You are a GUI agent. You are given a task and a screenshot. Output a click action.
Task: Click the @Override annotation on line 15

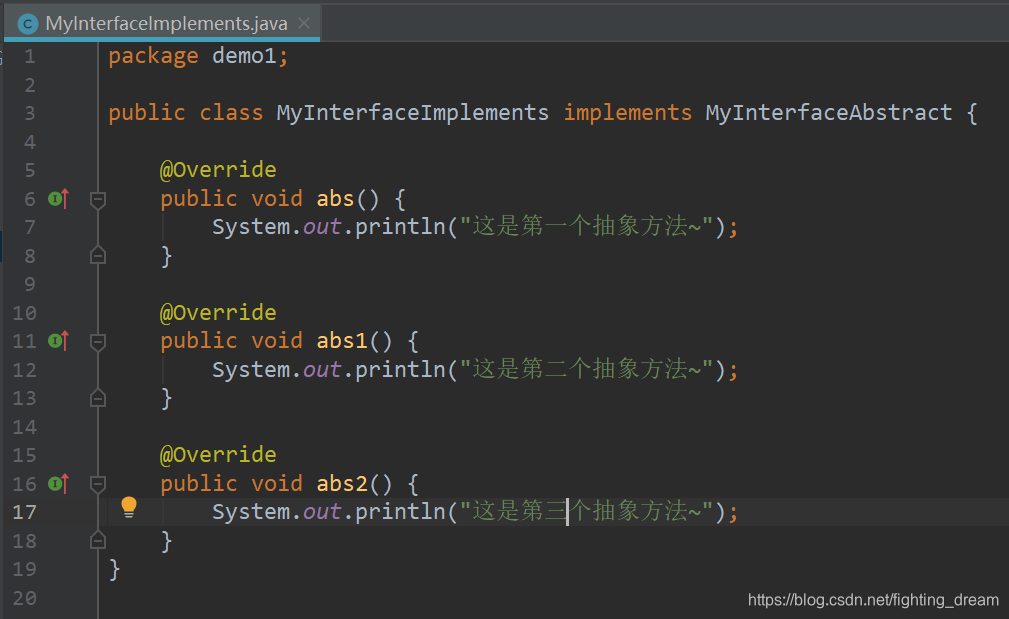click(x=218, y=455)
